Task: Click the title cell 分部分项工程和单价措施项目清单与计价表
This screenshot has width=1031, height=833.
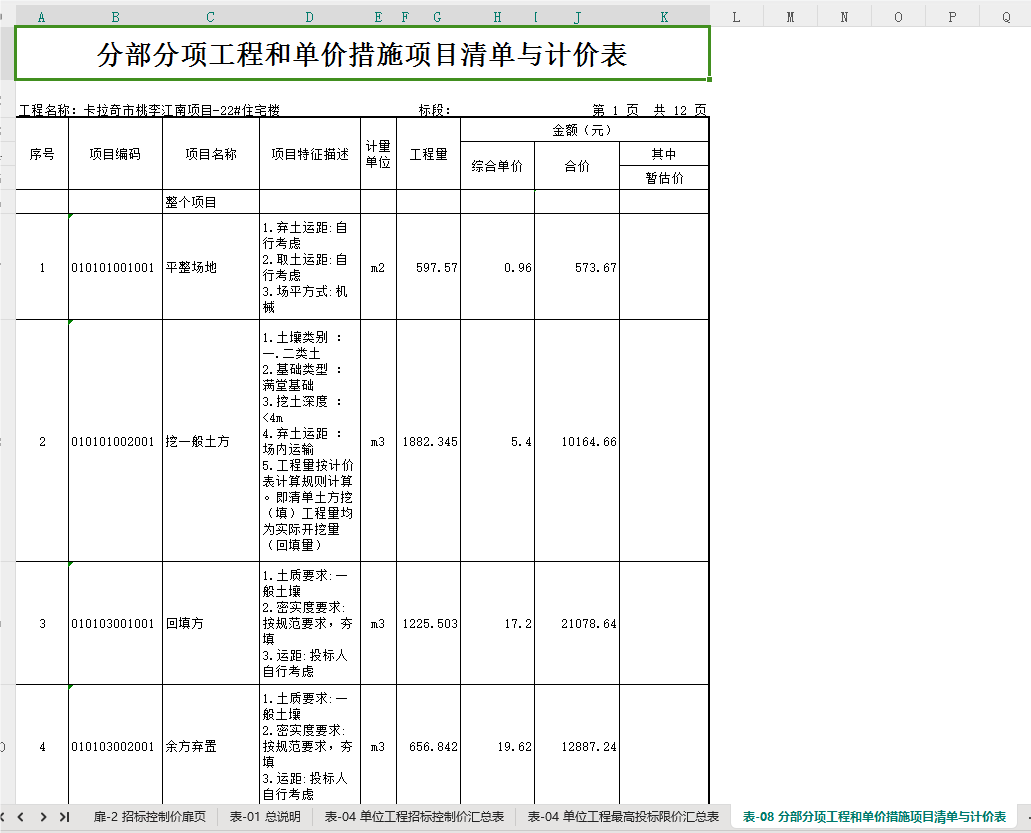Action: tap(362, 53)
